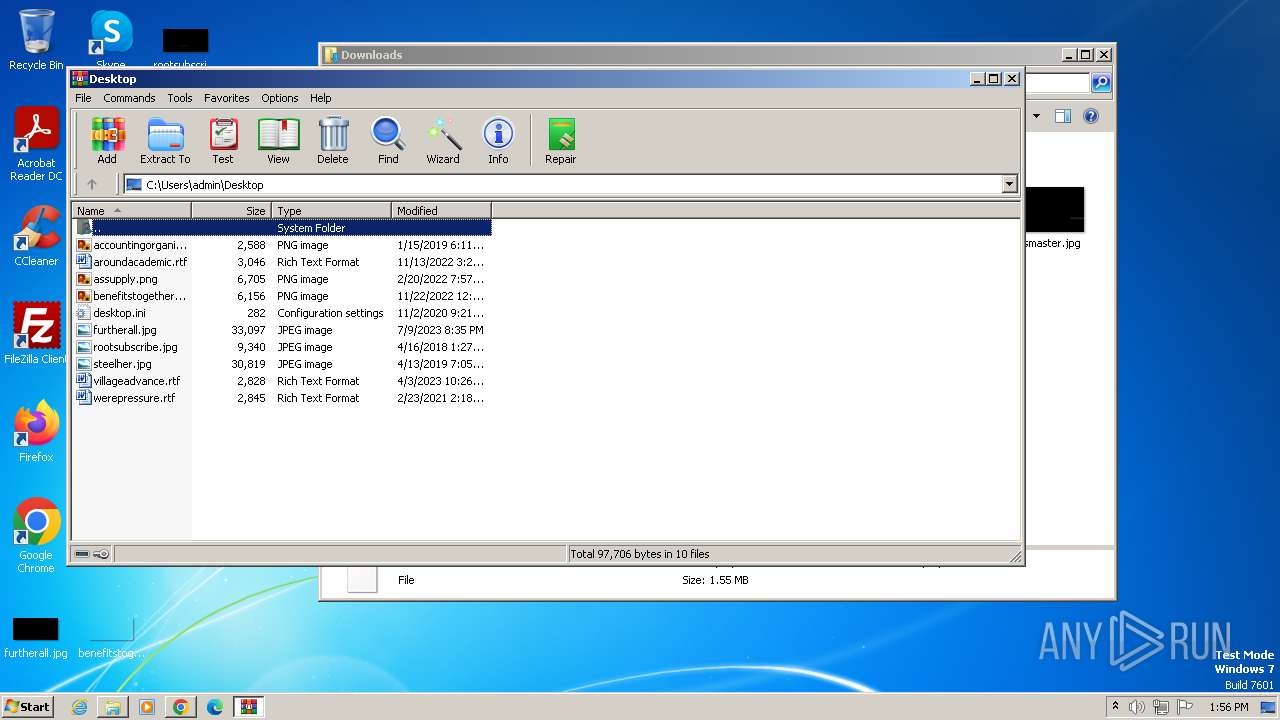This screenshot has width=1280, height=720.
Task: Click furtherall.jpg desktop icon
Action: [x=36, y=637]
